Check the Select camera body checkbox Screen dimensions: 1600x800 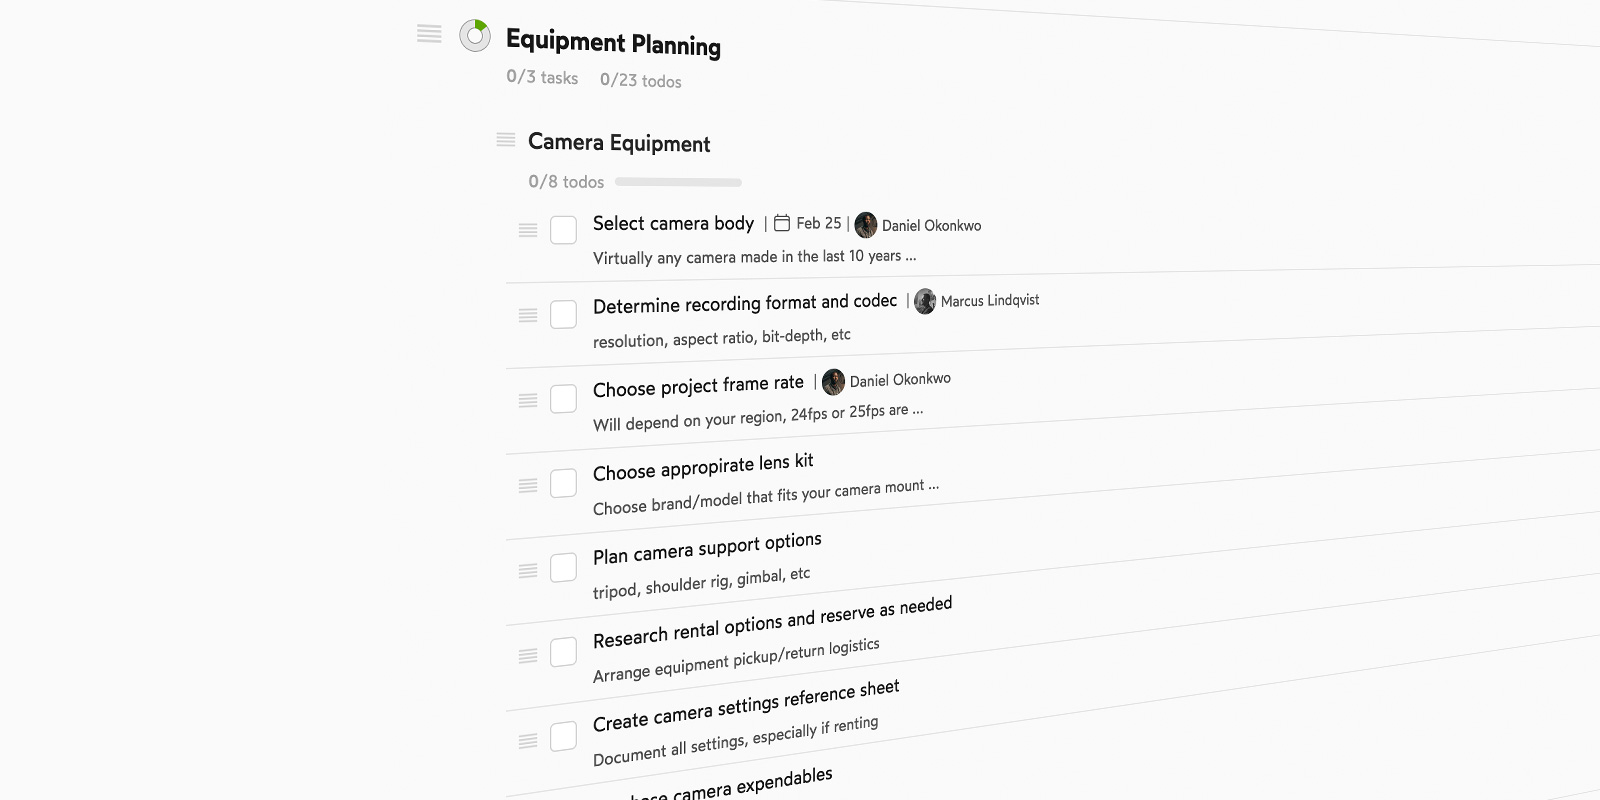[x=564, y=230]
